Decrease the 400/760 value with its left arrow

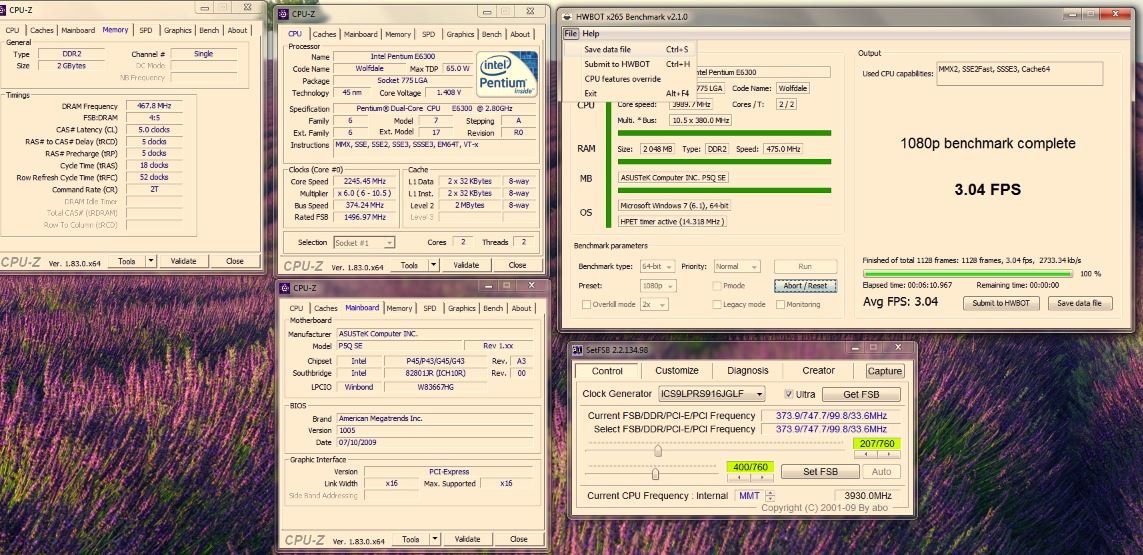click(x=738, y=478)
